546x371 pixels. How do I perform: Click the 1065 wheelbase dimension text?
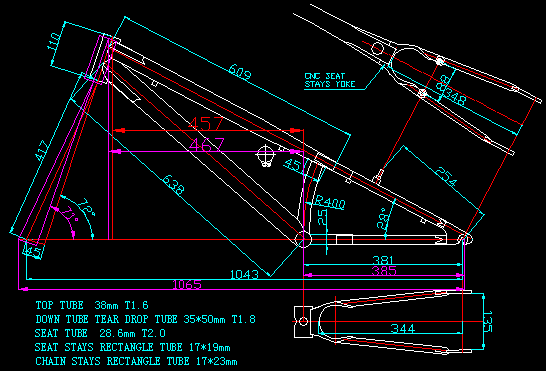tap(187, 285)
